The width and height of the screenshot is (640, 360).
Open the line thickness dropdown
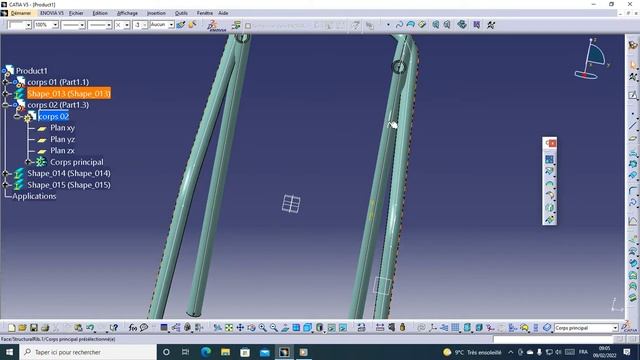click(82, 25)
